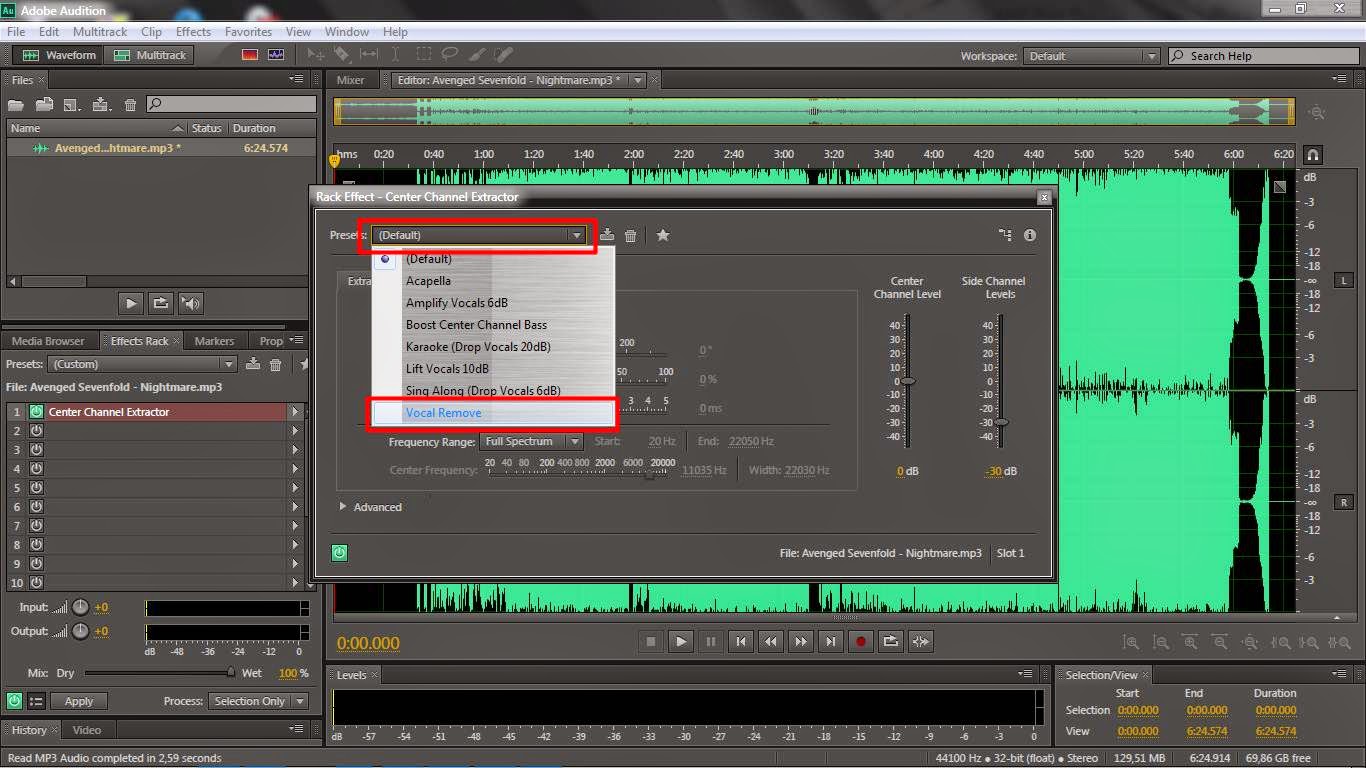1366x768 pixels.
Task: Toggle Effects Rack list view button
Action: 36,701
